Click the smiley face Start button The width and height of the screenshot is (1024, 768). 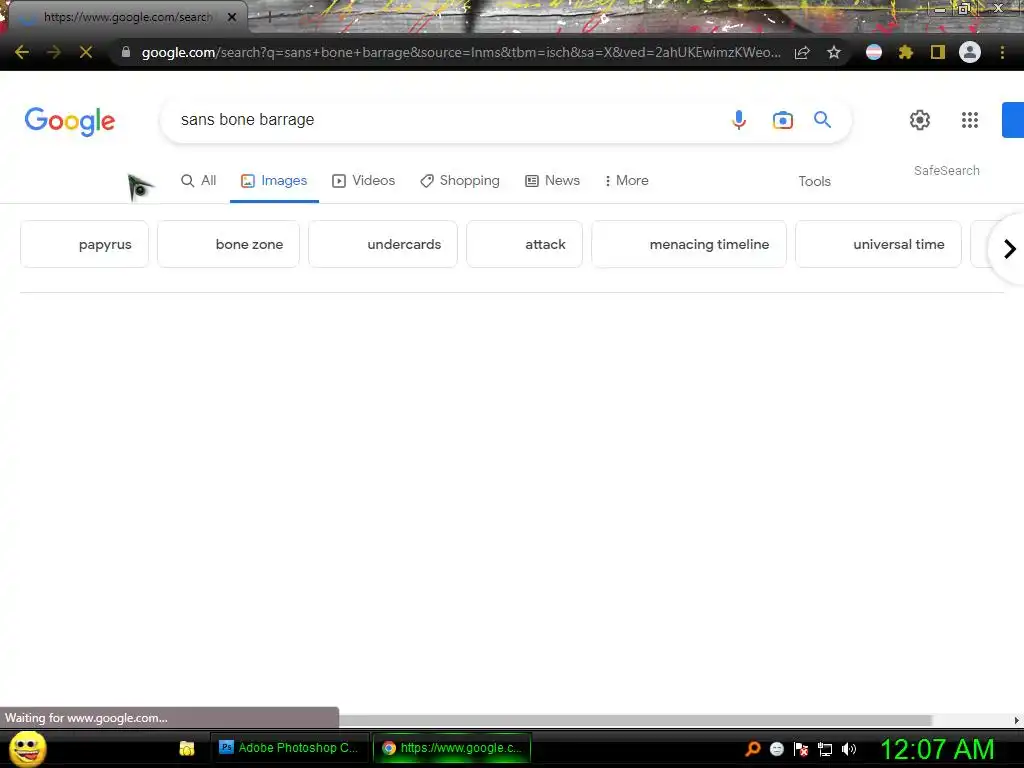(x=28, y=748)
